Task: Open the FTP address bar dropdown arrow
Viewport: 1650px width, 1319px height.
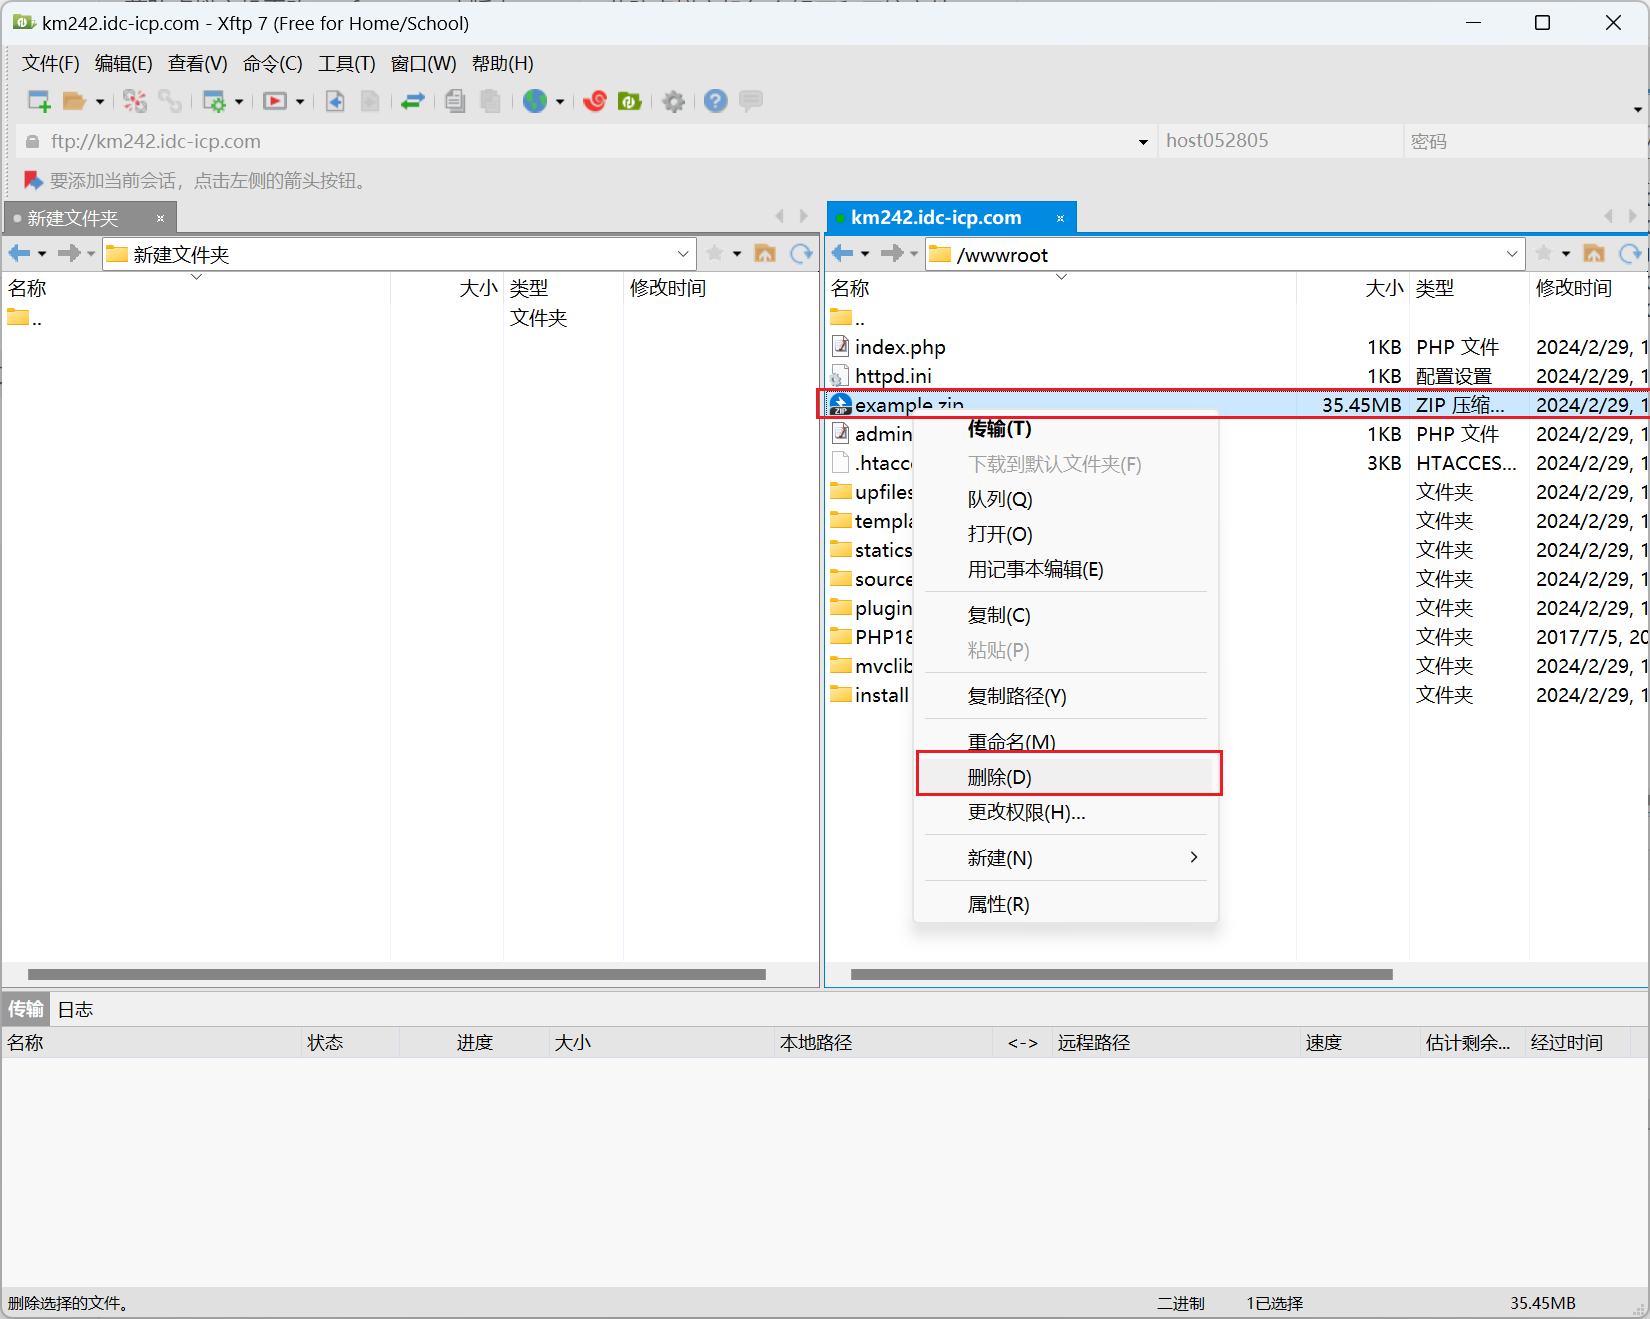Action: (x=1143, y=142)
